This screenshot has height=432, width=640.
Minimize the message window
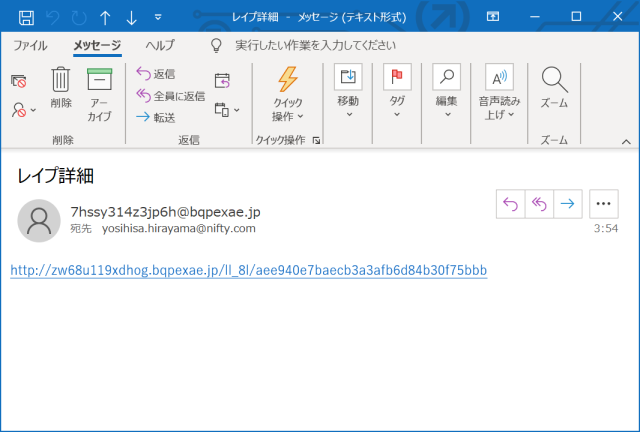(535, 17)
